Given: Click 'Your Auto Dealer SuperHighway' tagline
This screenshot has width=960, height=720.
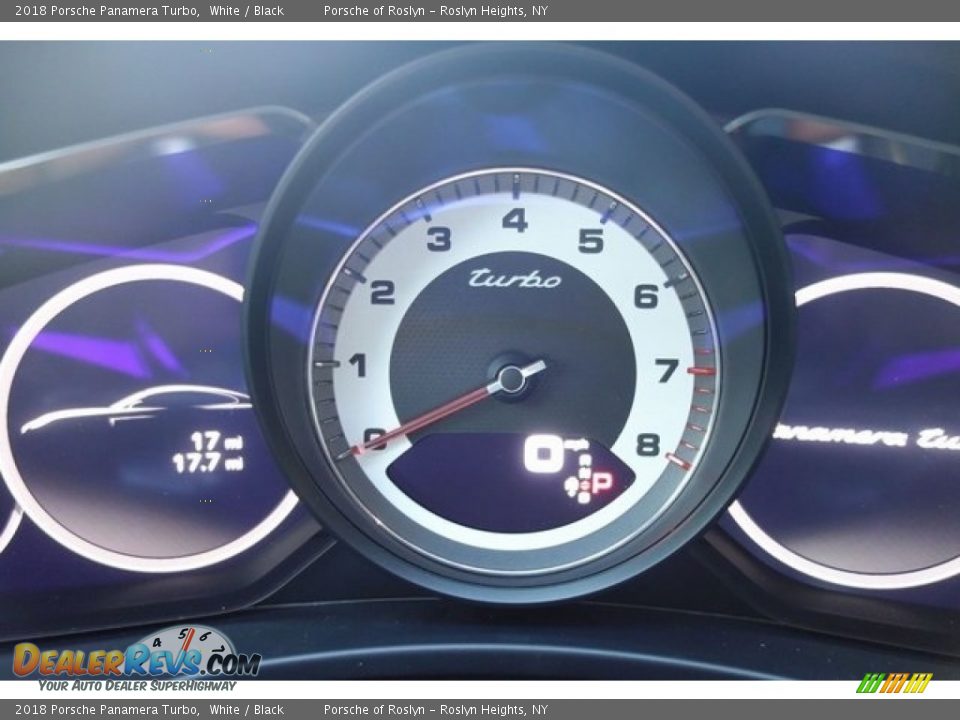Looking at the screenshot, I should pos(137,686).
